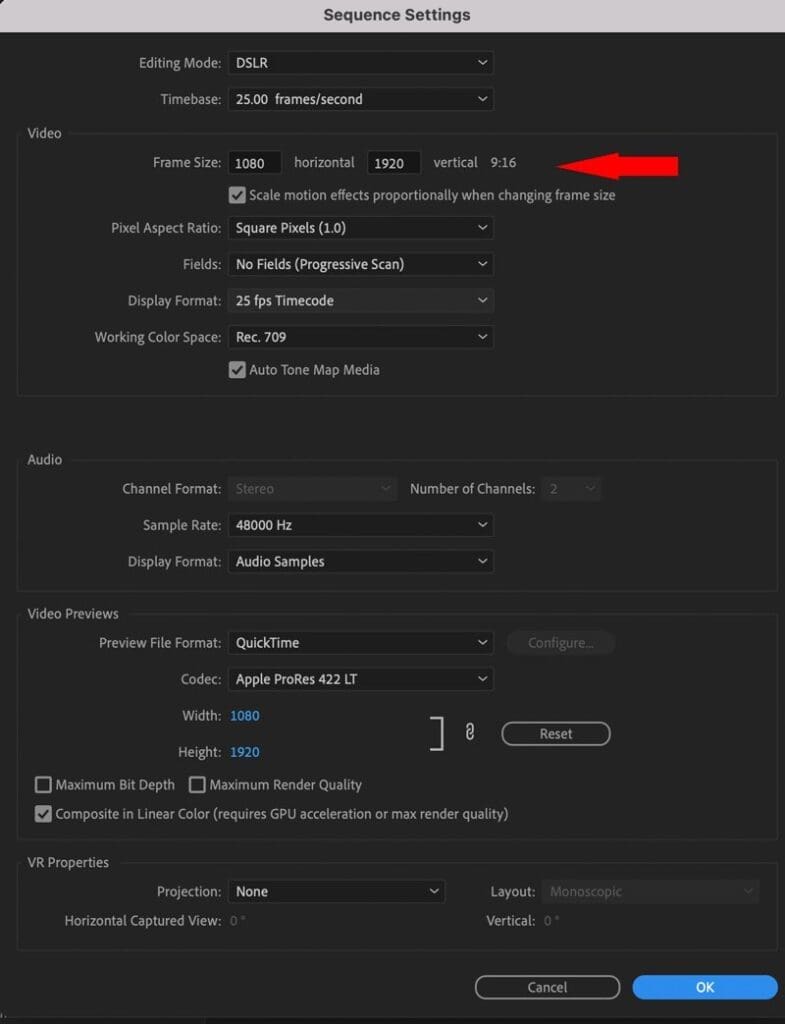Image resolution: width=785 pixels, height=1024 pixels.
Task: Click the Configure button
Action: coord(560,643)
